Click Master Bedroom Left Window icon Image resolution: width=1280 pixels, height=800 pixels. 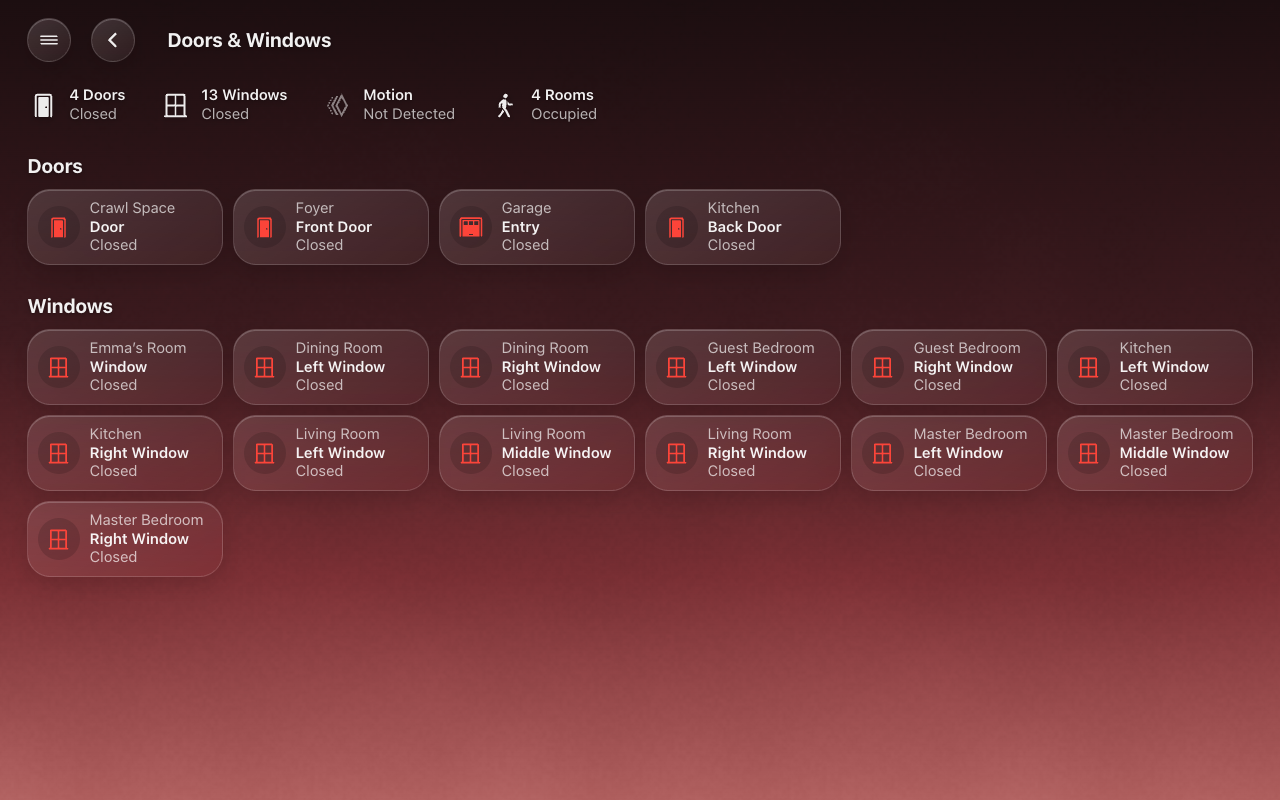pyautogui.click(x=883, y=453)
